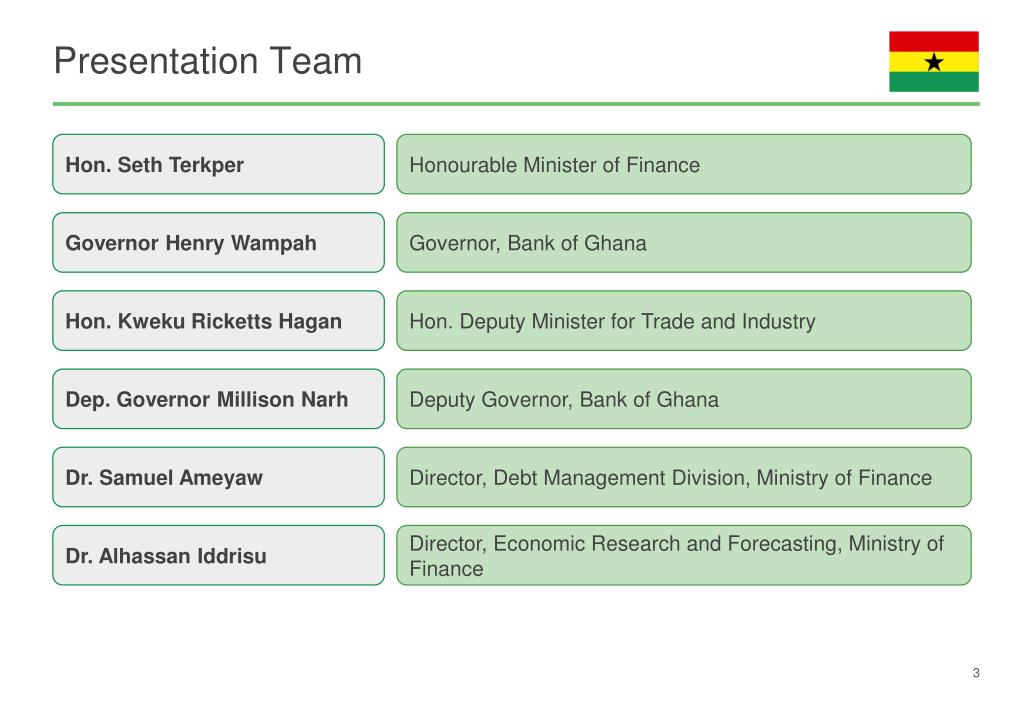Click the word Finance on the last row
This screenshot has height=708, width=1023.
click(446, 569)
